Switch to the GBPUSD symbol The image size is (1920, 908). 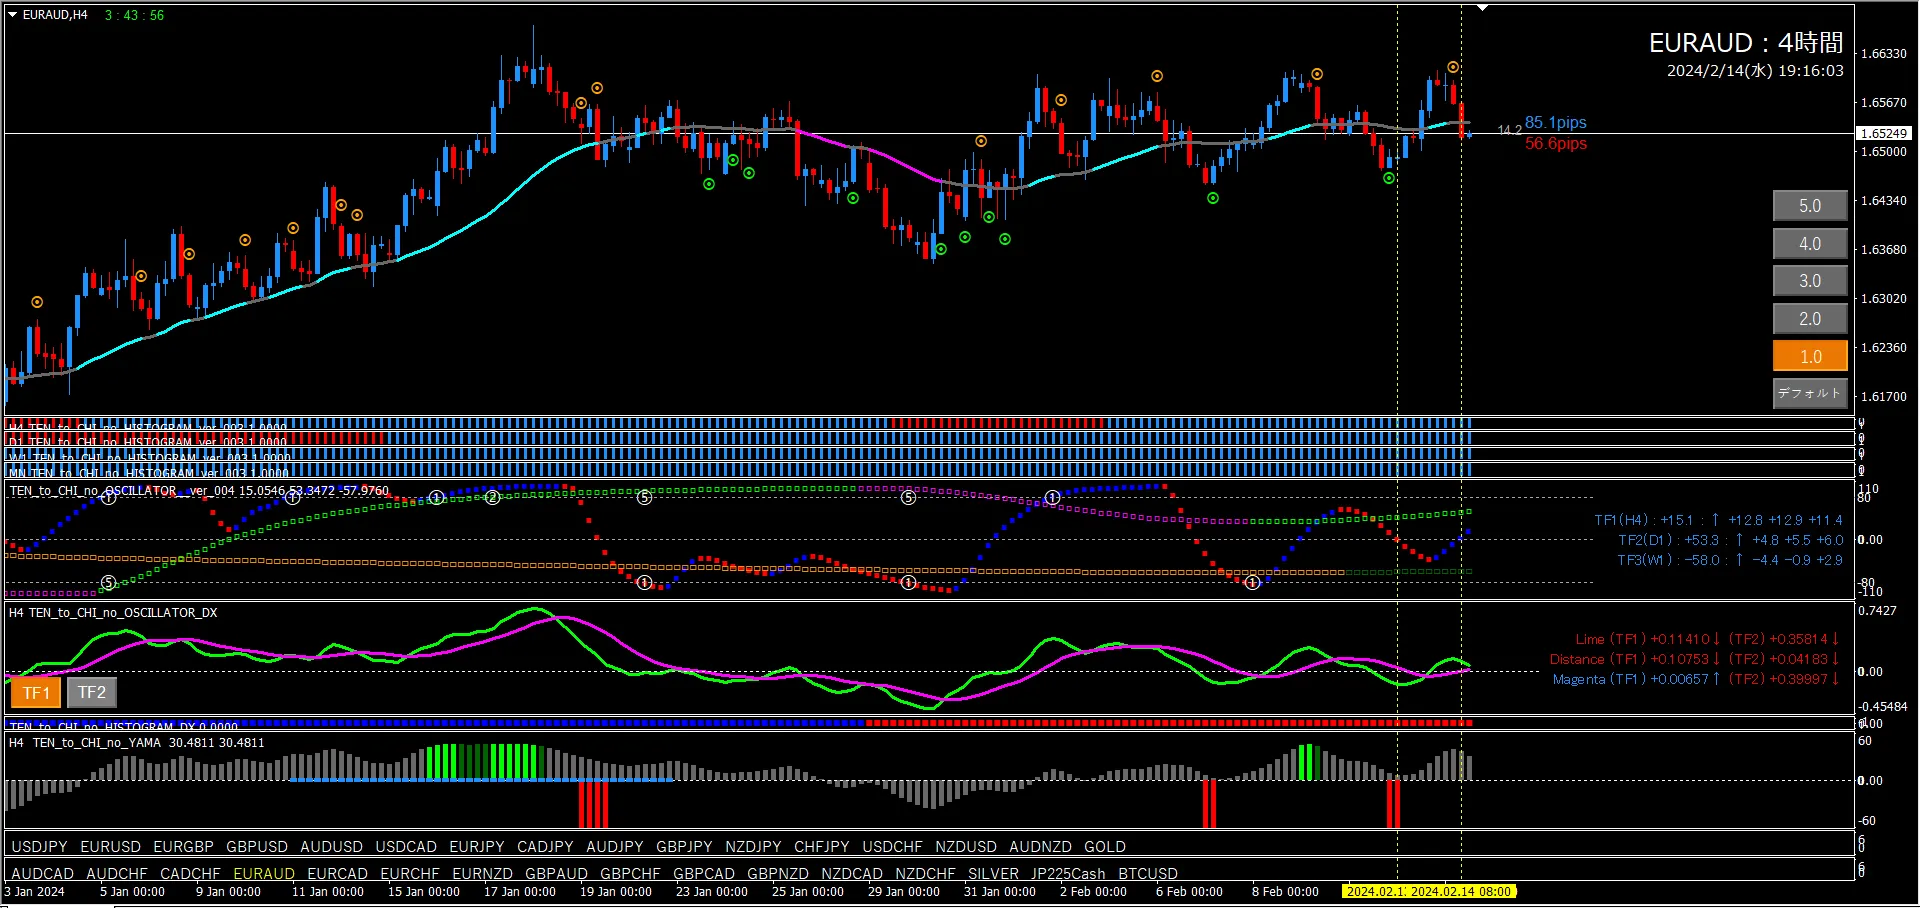pos(257,847)
